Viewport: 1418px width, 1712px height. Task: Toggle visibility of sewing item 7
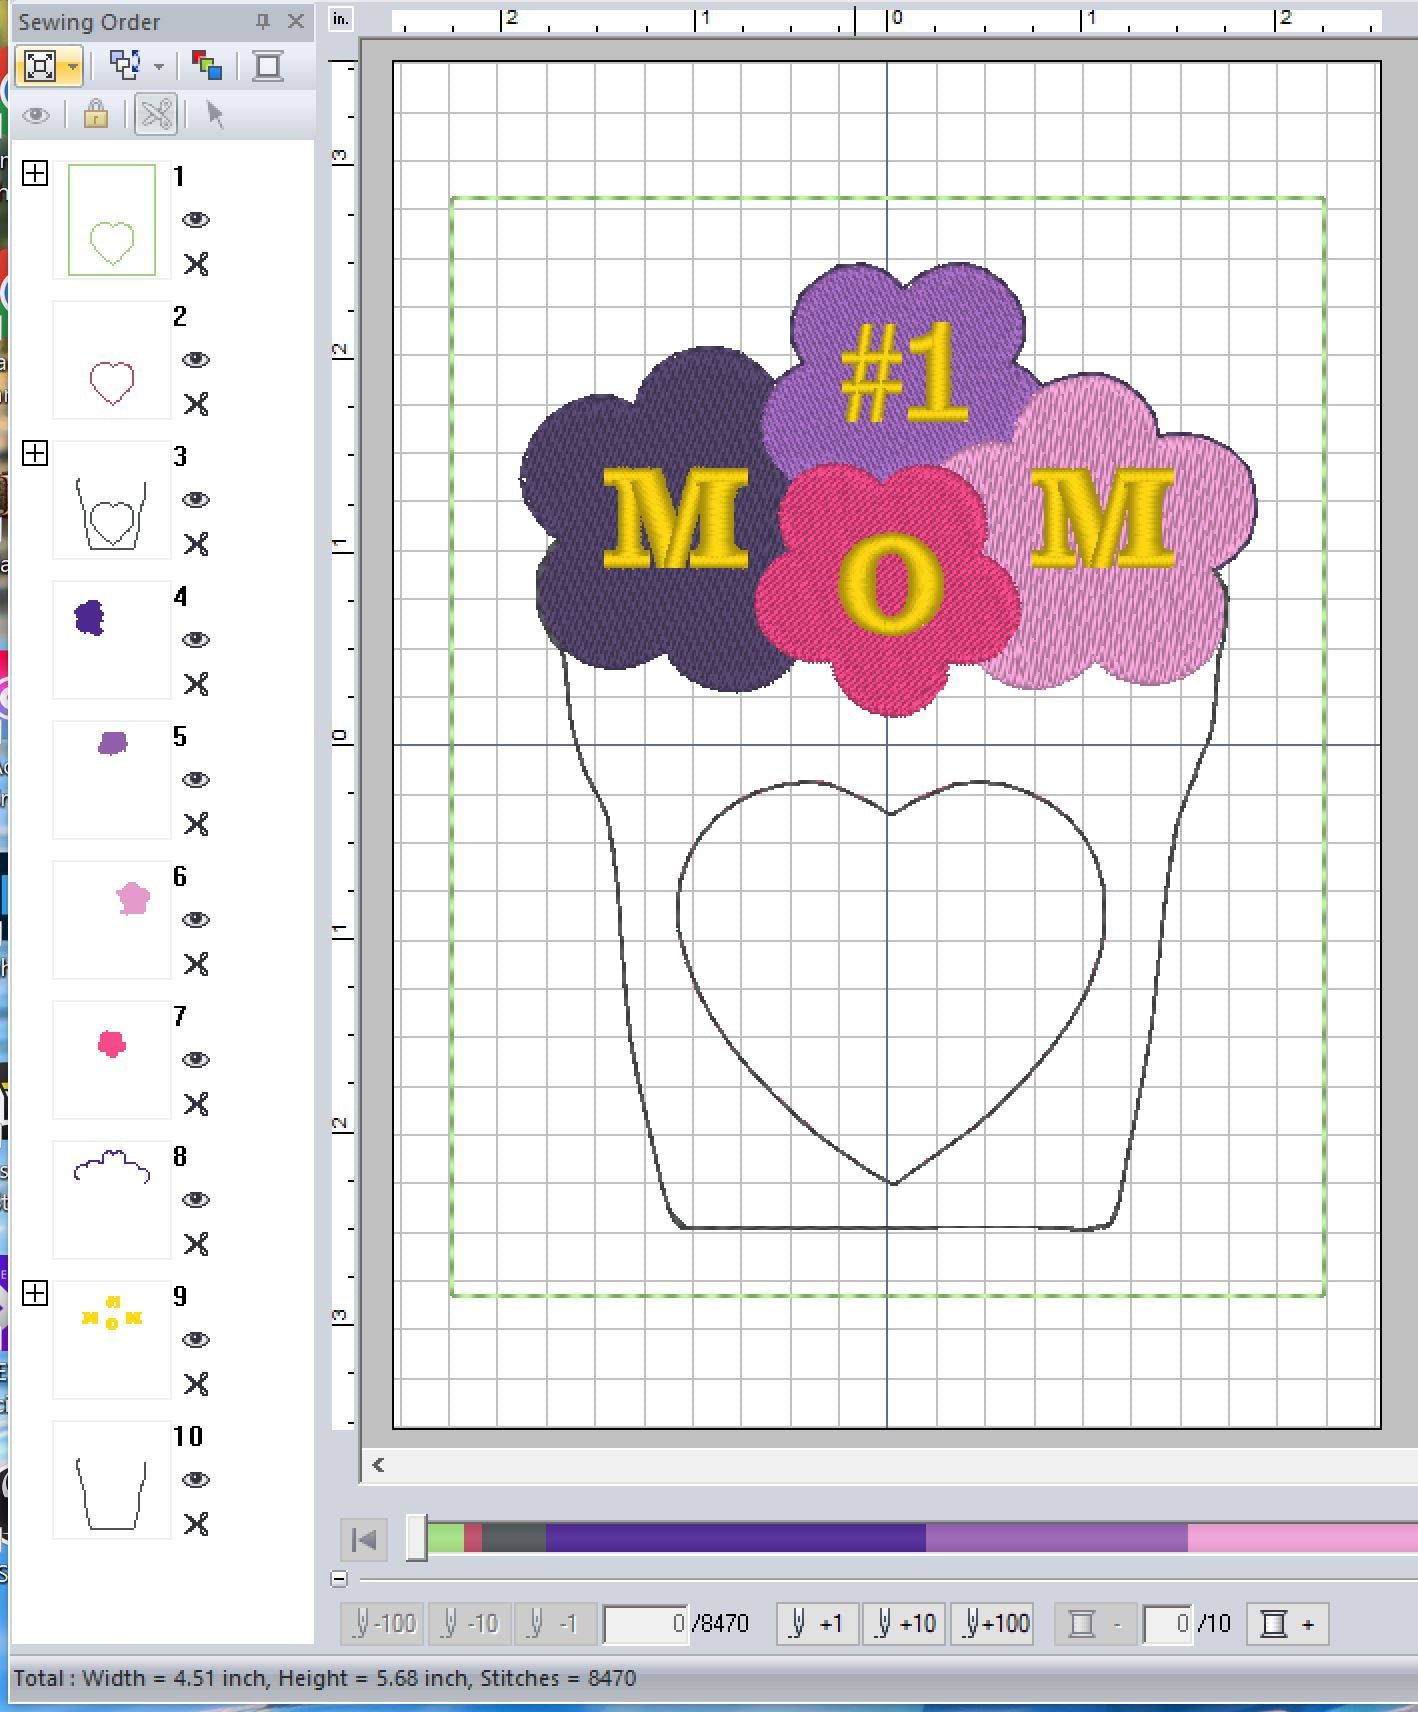196,1060
